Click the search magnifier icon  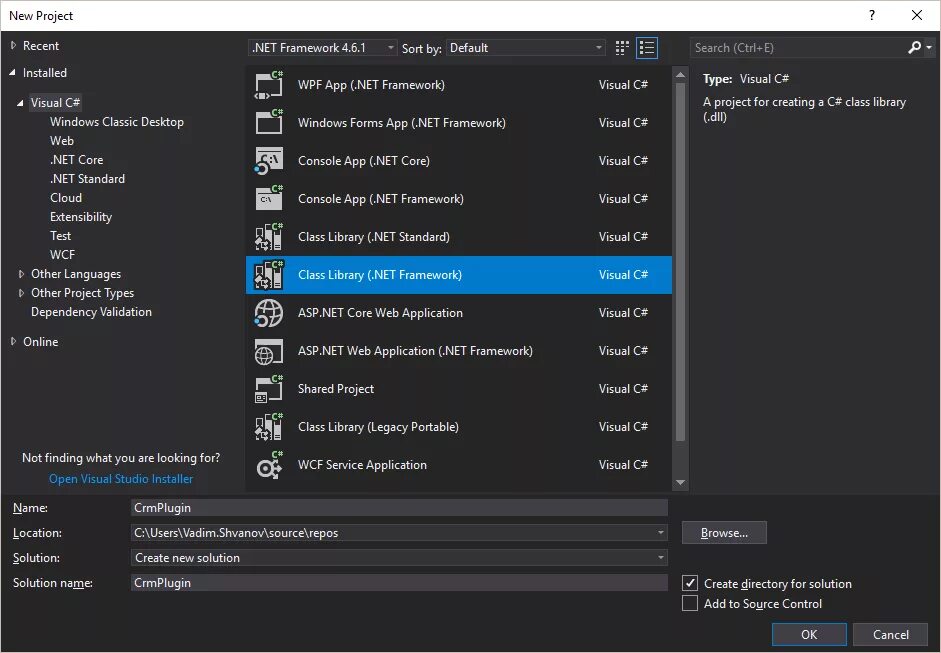click(914, 47)
